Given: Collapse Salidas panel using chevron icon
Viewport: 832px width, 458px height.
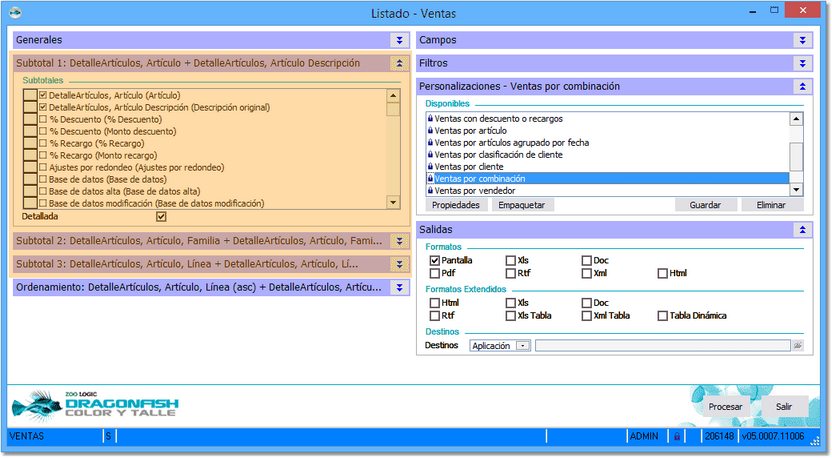Looking at the screenshot, I should [x=802, y=230].
